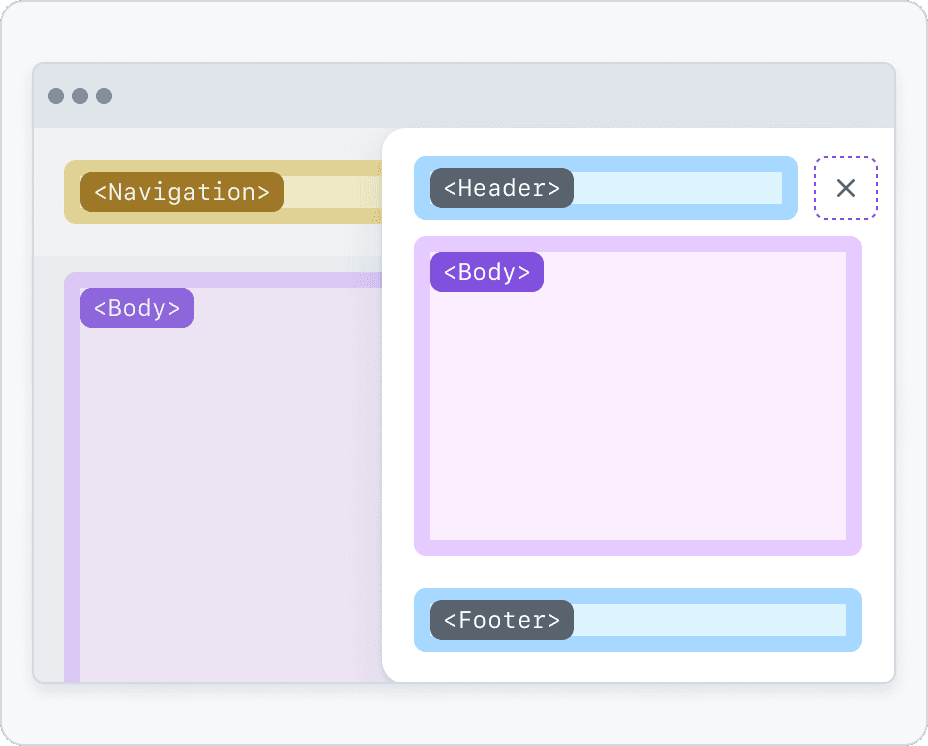The image size is (928, 746).
Task: Click the first gray window dot
Action: click(x=56, y=96)
